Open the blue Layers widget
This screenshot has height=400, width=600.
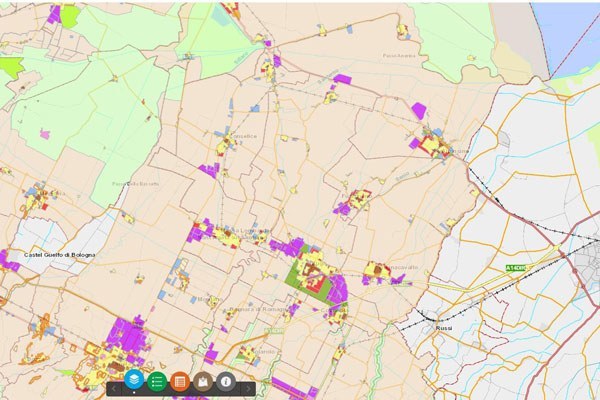pyautogui.click(x=134, y=381)
